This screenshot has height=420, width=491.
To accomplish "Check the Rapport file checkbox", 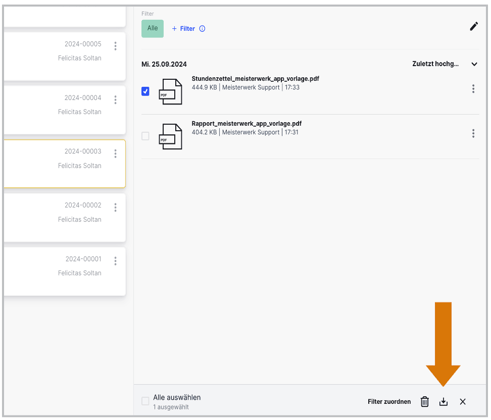I will (x=145, y=136).
